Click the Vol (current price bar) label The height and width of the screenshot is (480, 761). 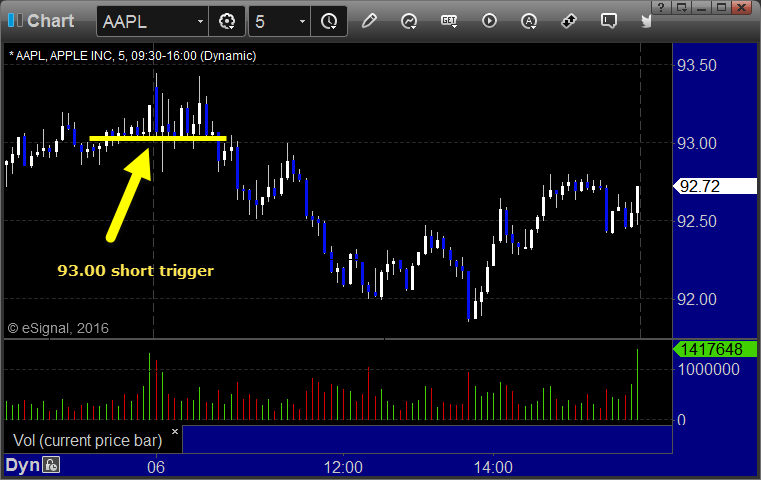point(88,440)
